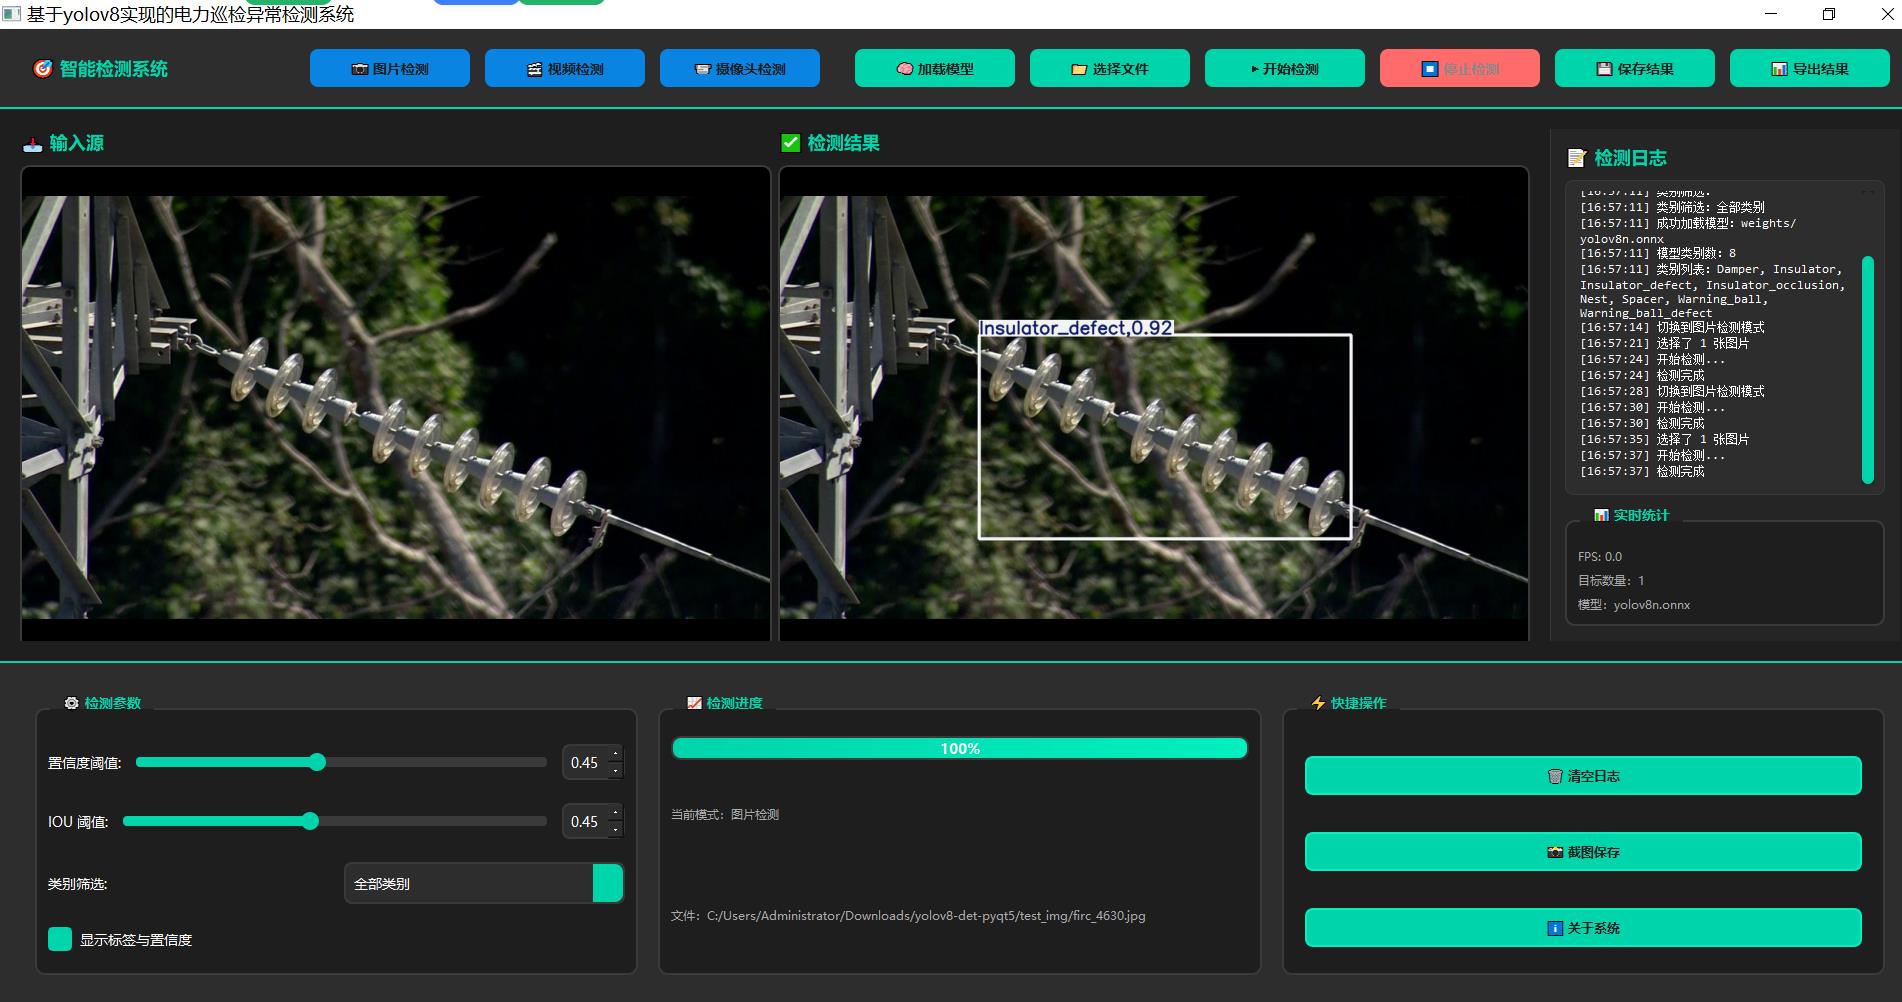Click the green check icon beside 检测结果
This screenshot has width=1902, height=1002.
791,143
